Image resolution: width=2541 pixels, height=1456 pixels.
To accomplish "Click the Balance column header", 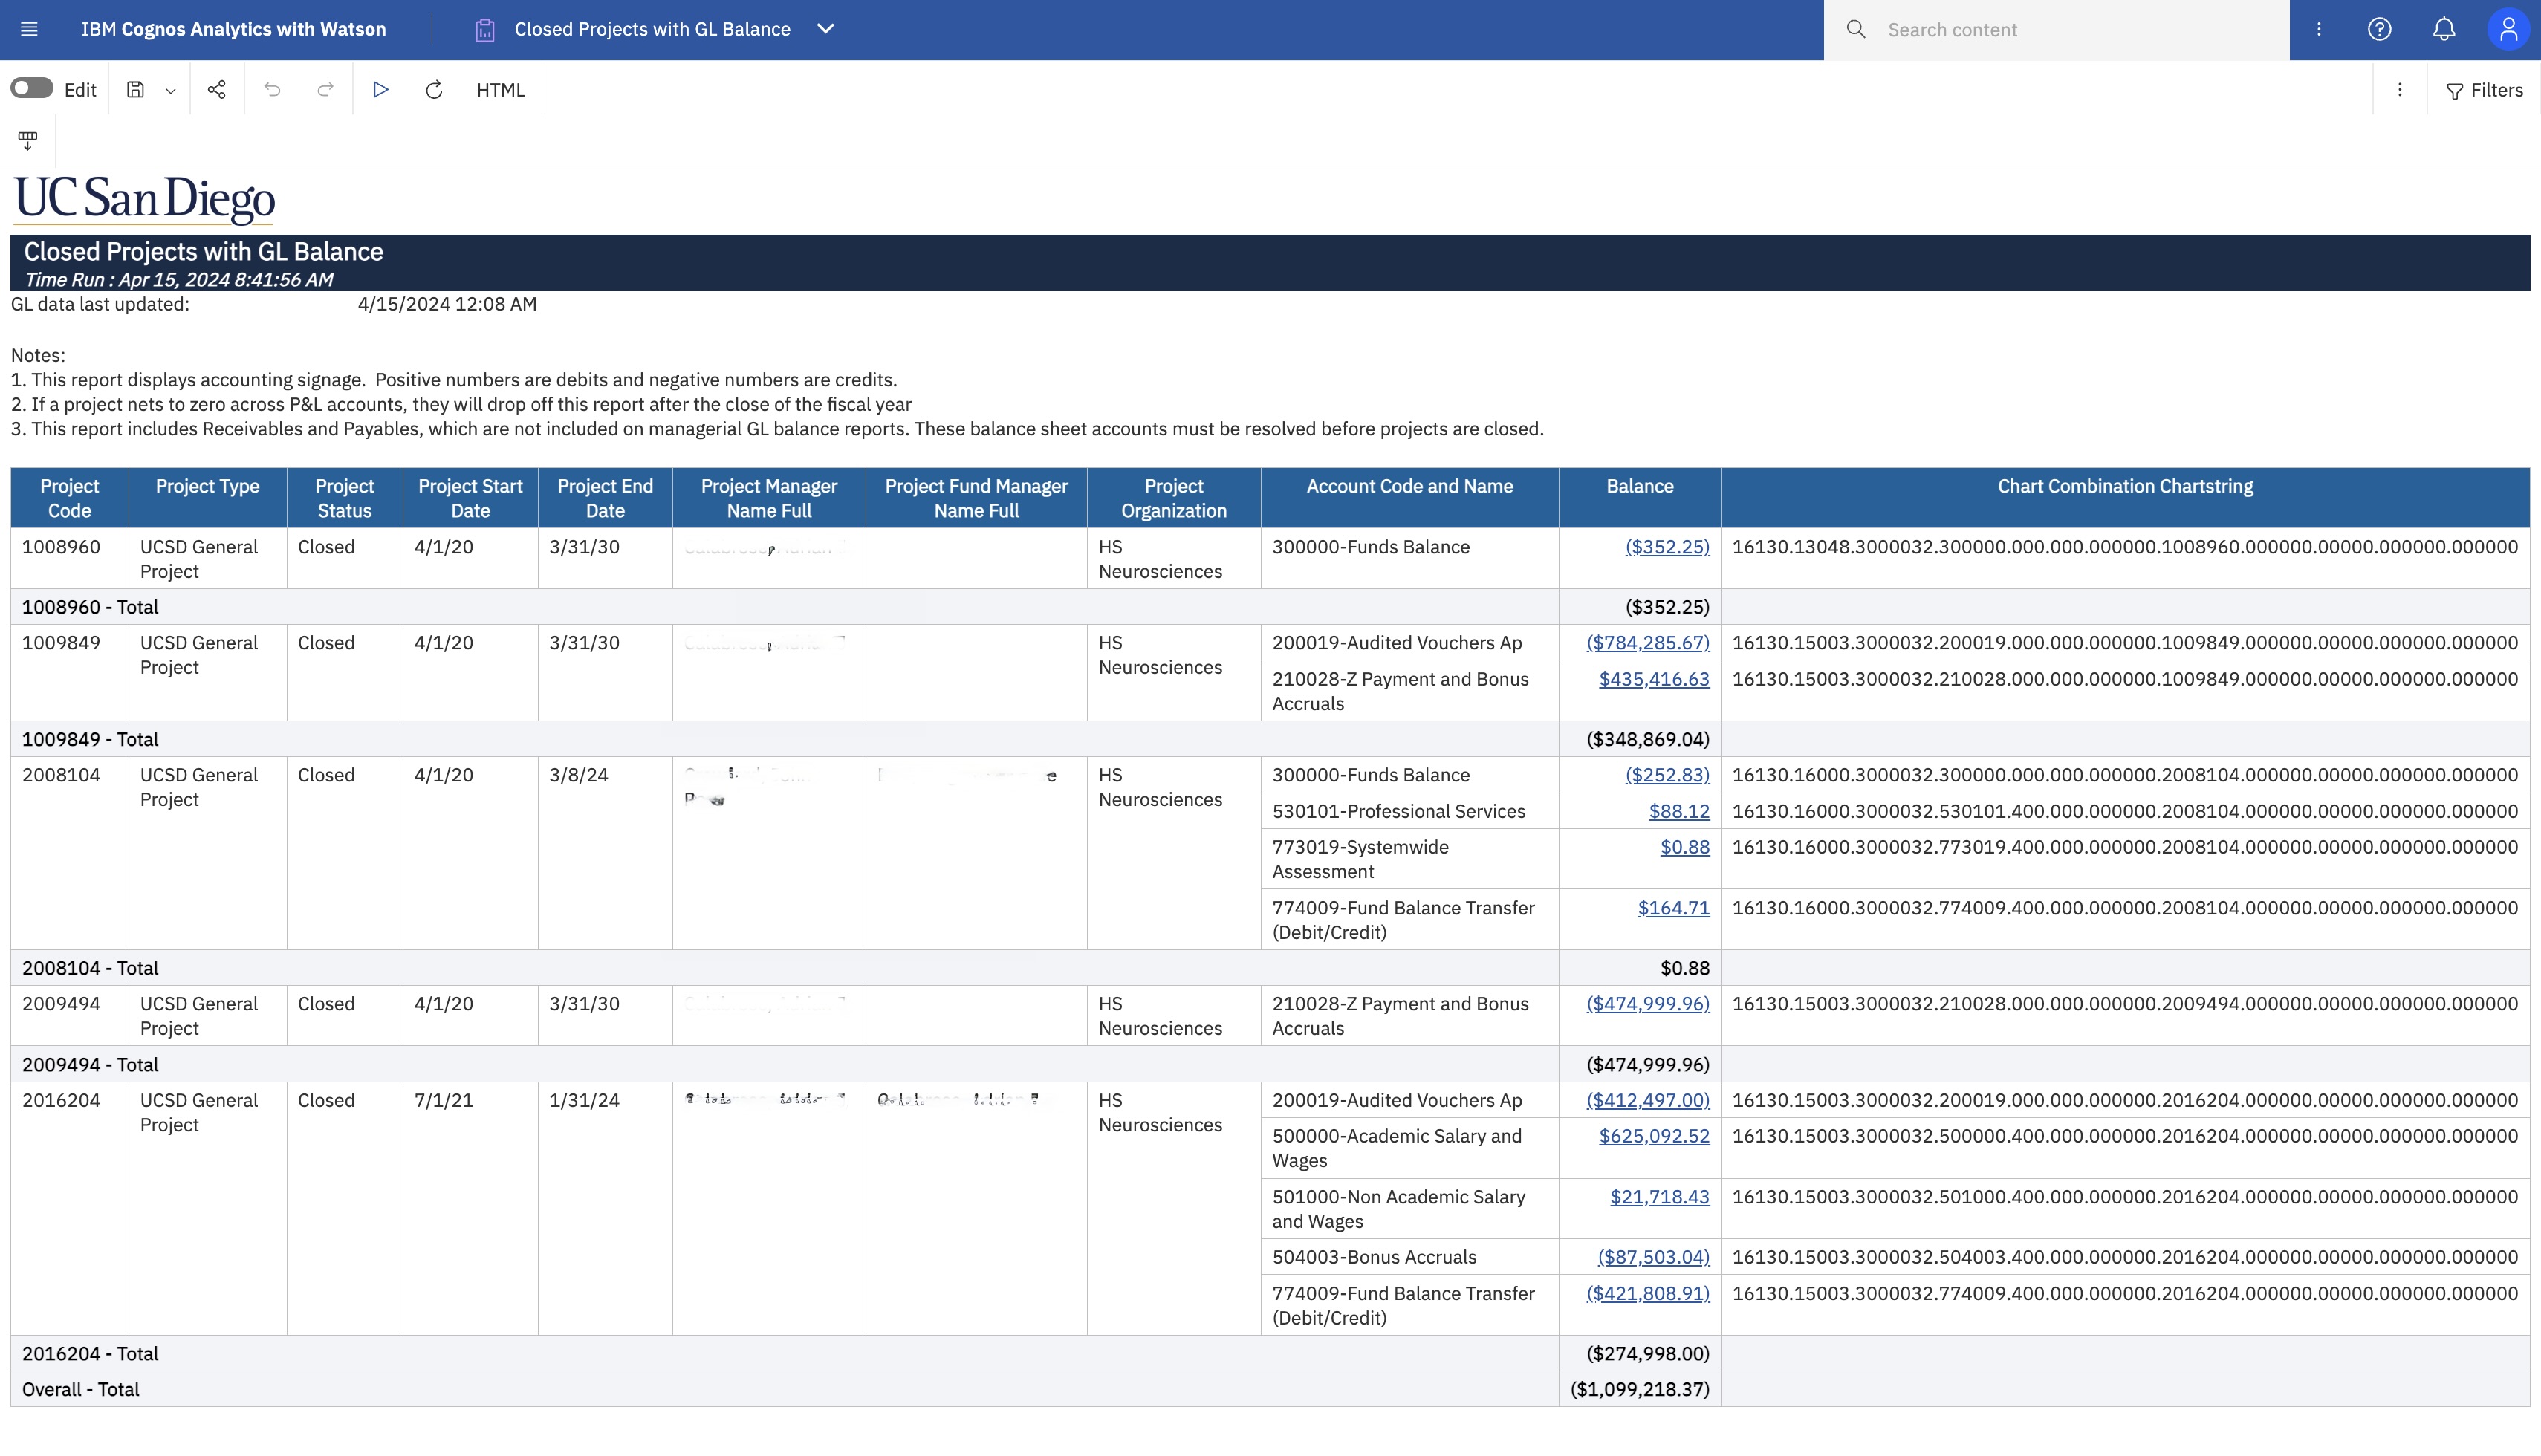I will pyautogui.click(x=1639, y=487).
